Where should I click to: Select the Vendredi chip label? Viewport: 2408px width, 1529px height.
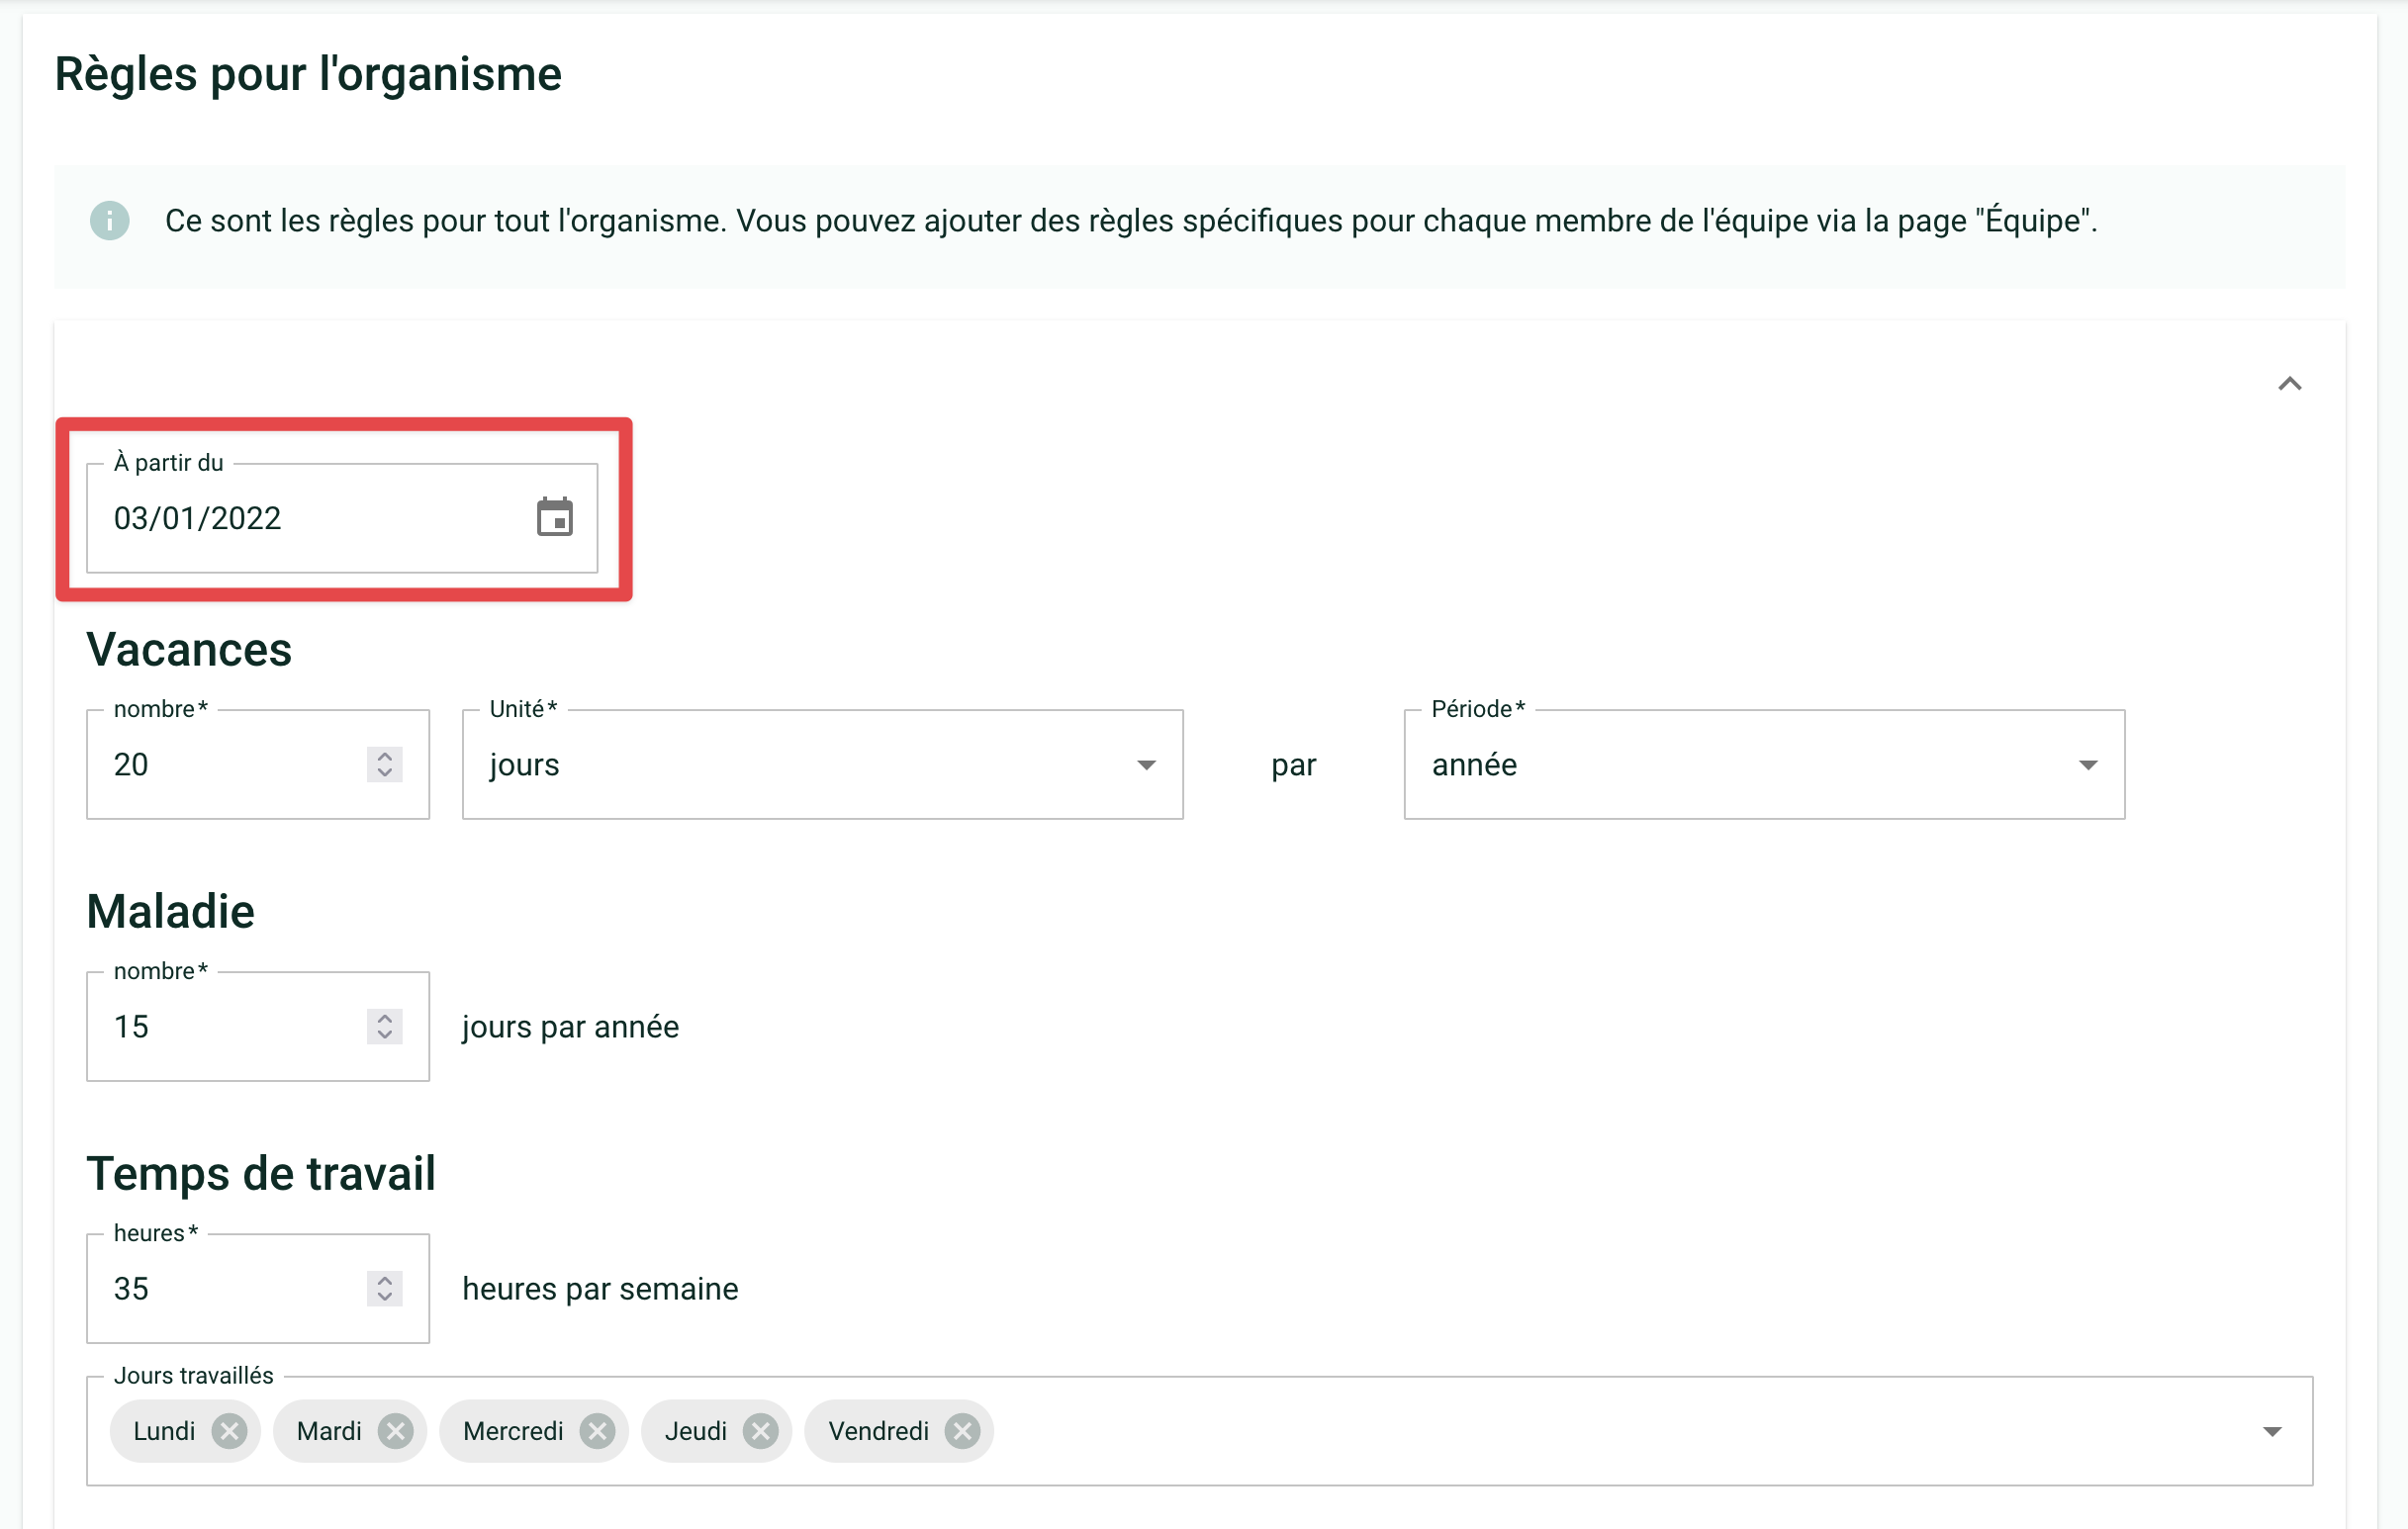click(x=879, y=1431)
